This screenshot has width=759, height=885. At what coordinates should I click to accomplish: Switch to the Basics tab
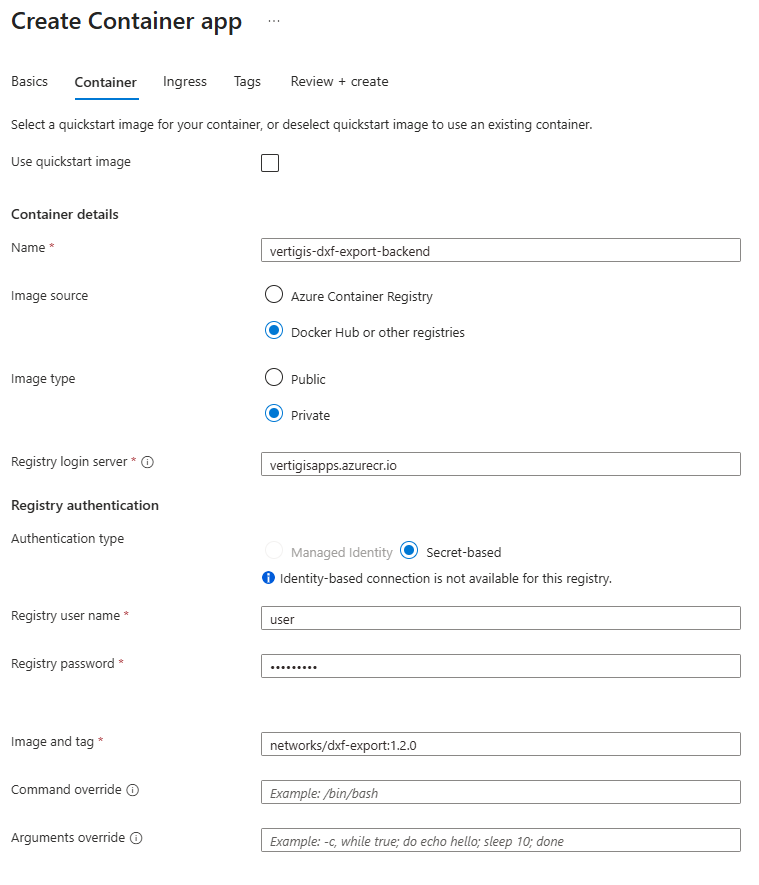(x=29, y=82)
